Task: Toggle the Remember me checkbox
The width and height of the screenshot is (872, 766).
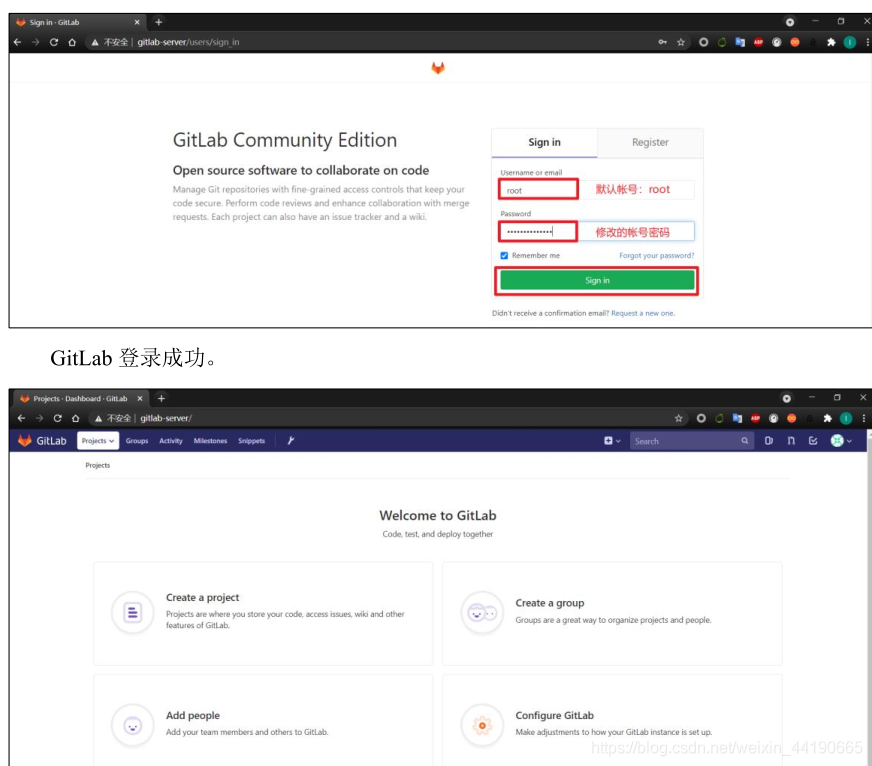Action: point(504,255)
